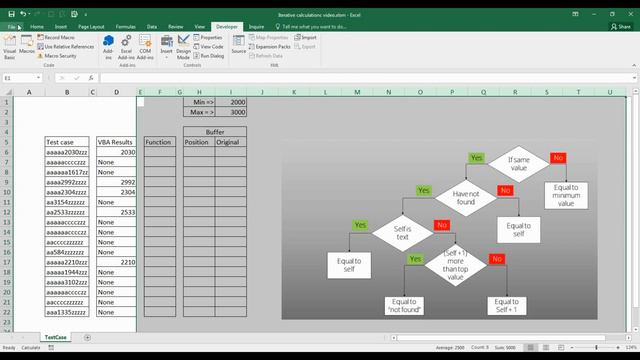Click the If same value diamond

pyautogui.click(x=519, y=164)
